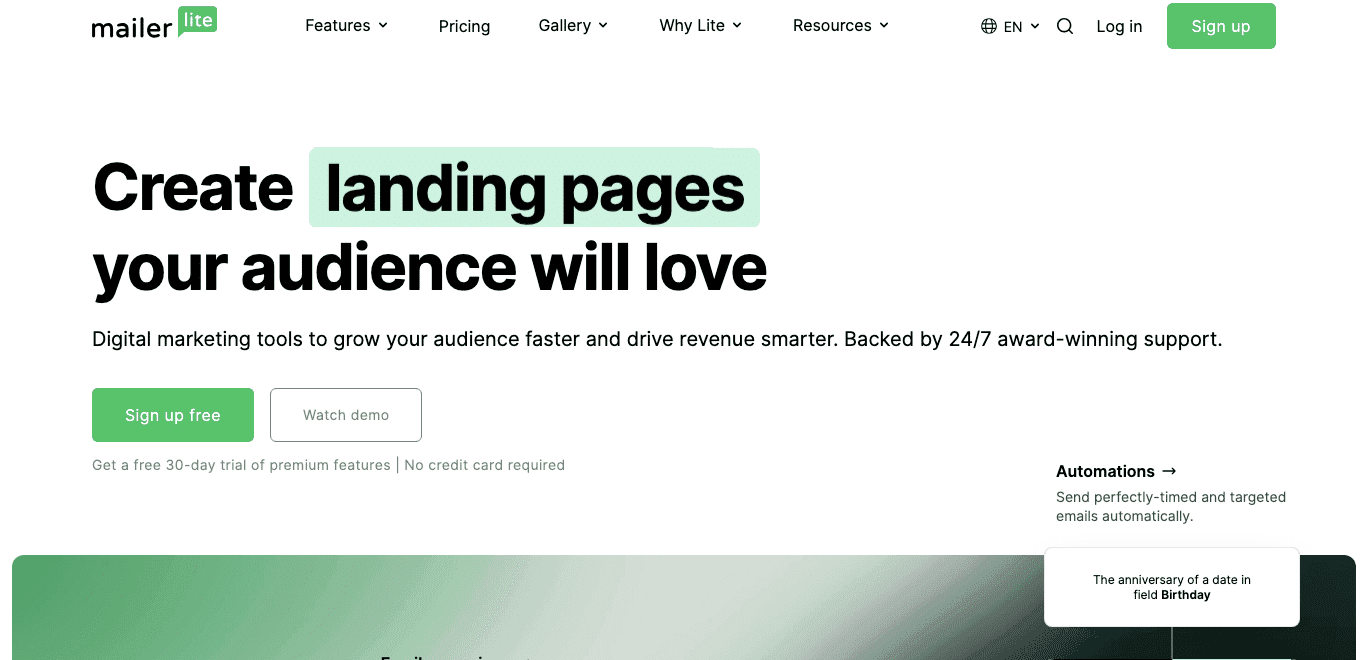Click the MailerLite logo
The image size is (1368, 660).
pos(154,25)
